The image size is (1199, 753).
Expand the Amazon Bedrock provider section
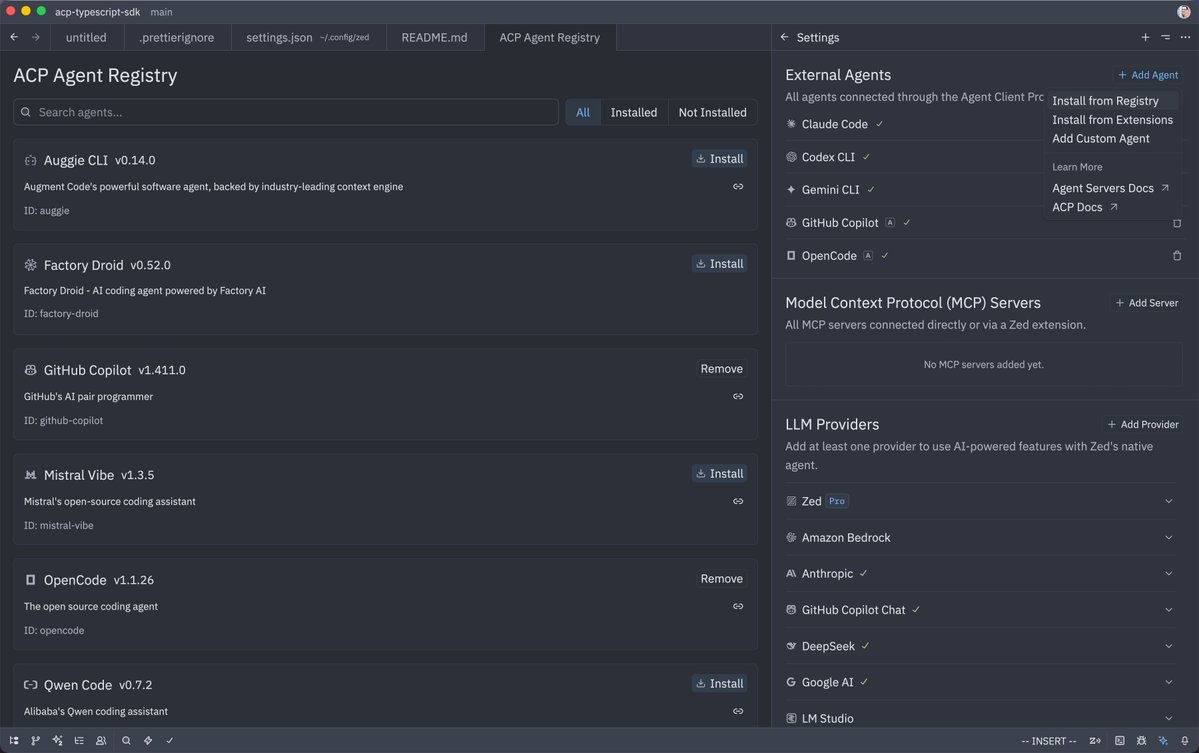1167,537
